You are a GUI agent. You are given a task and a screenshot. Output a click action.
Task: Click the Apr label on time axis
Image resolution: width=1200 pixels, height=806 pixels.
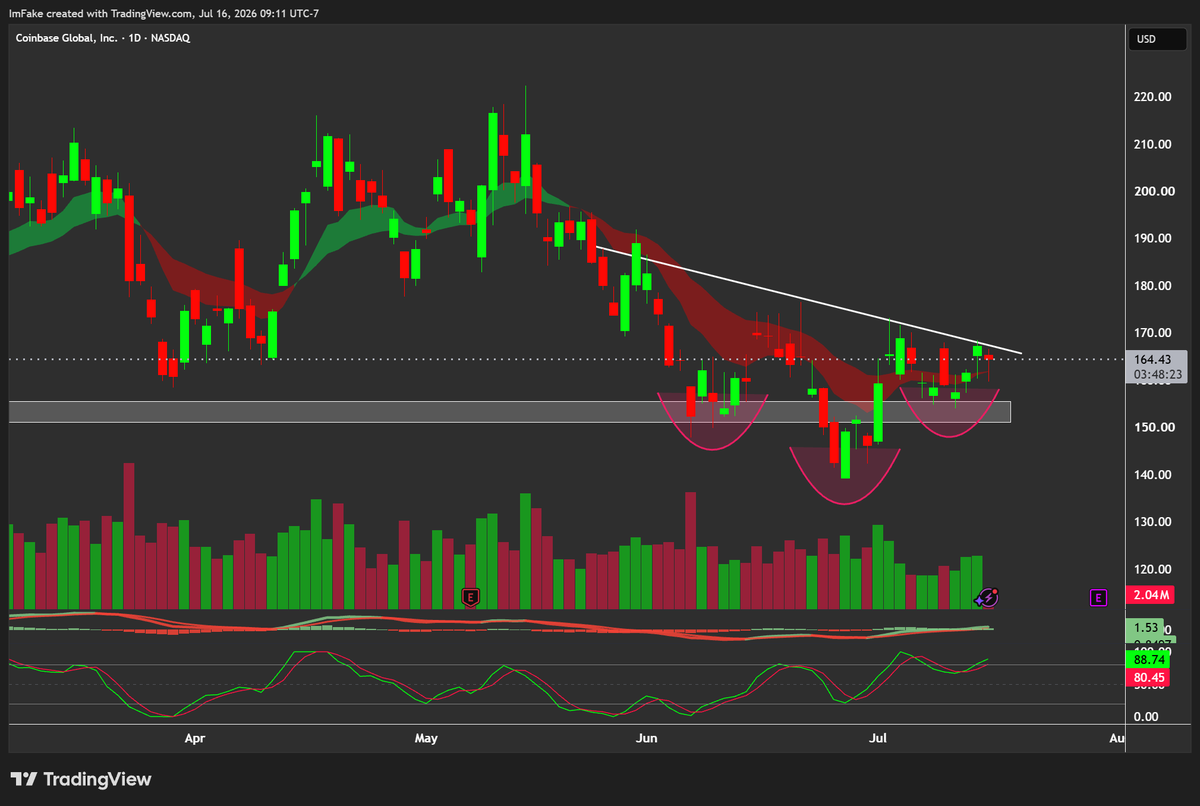tap(195, 739)
